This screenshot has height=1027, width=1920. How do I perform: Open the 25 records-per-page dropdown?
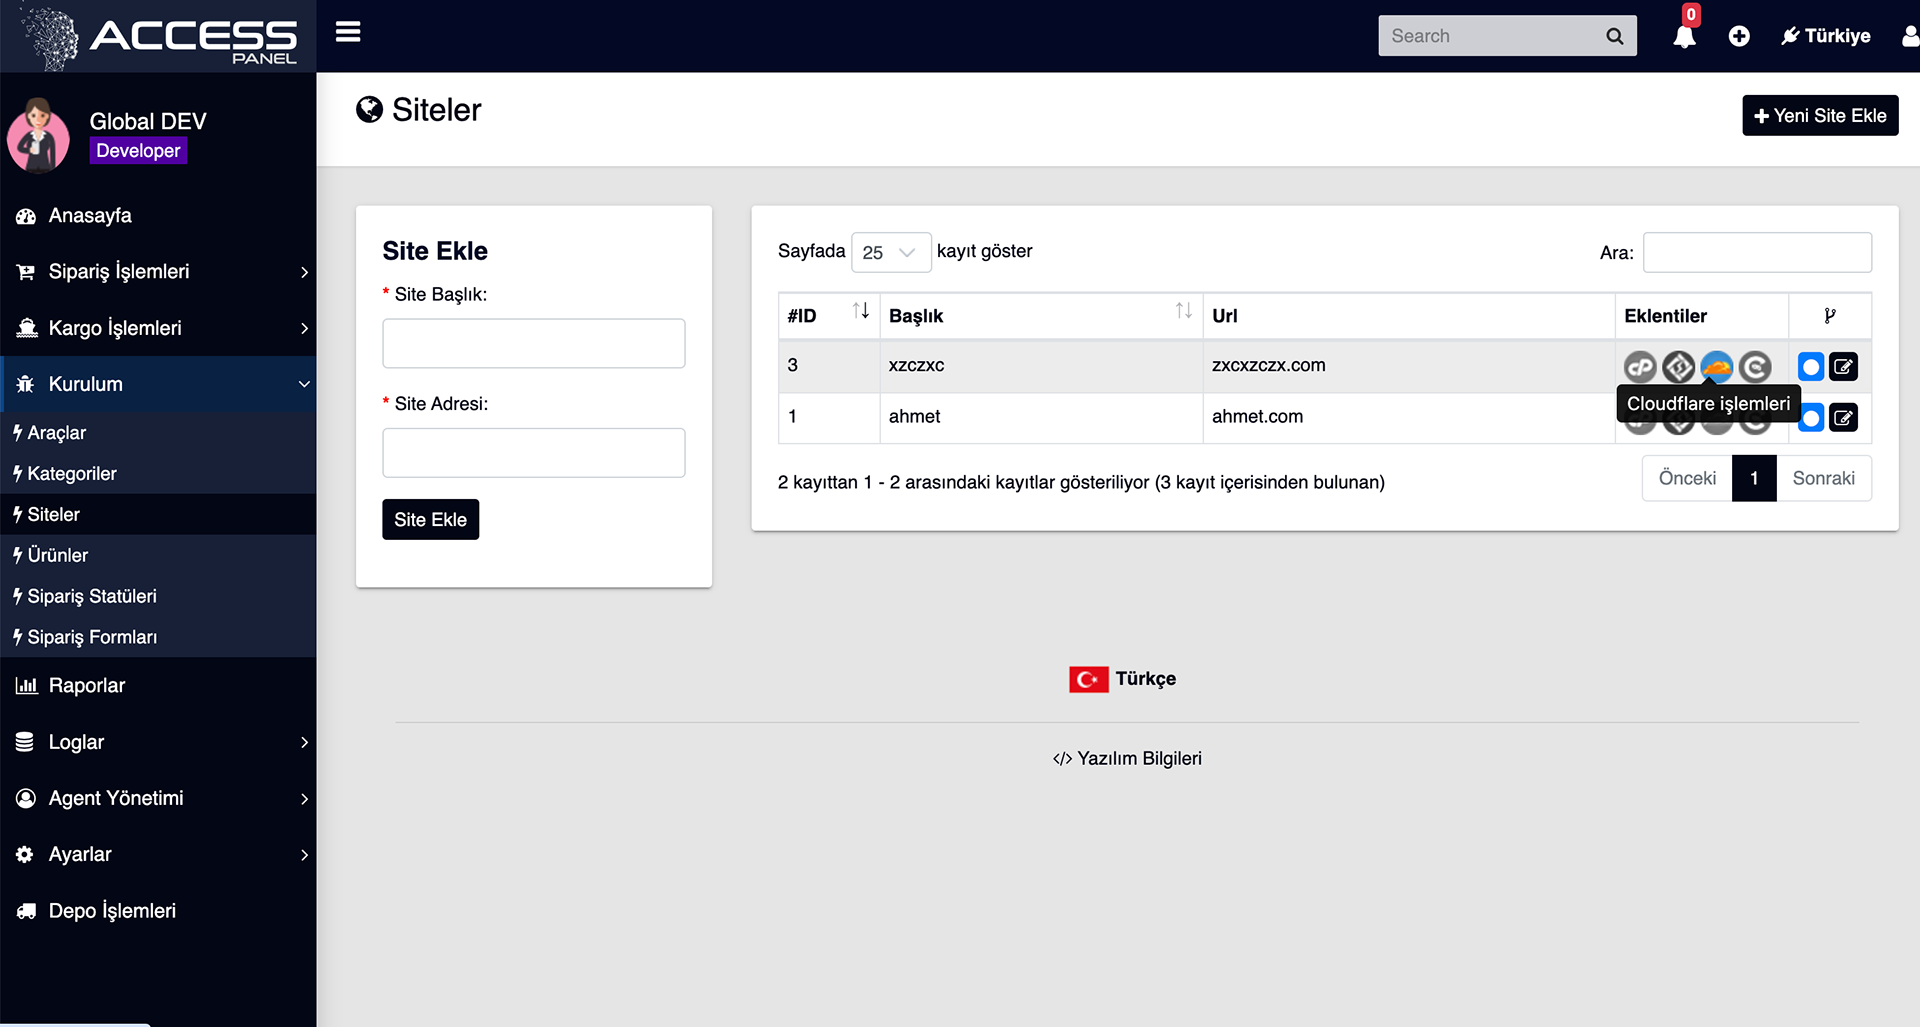point(891,252)
